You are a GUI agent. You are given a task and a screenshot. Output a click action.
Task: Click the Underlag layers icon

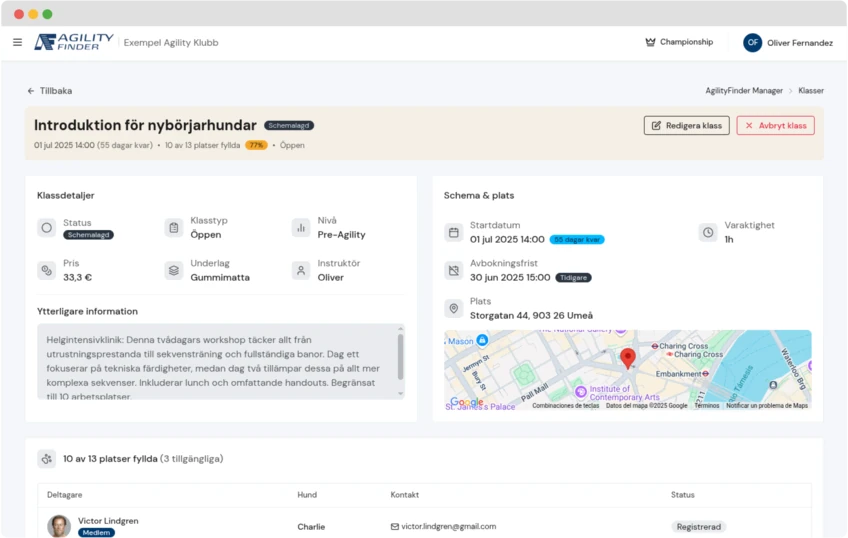pyautogui.click(x=174, y=271)
